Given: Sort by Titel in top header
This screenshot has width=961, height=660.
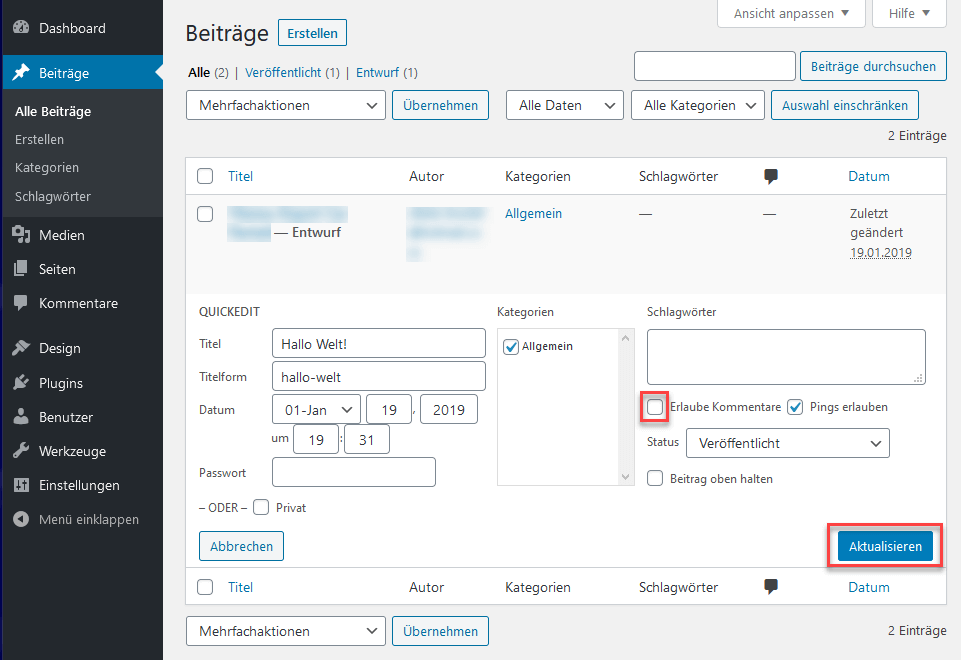Looking at the screenshot, I should tap(240, 176).
